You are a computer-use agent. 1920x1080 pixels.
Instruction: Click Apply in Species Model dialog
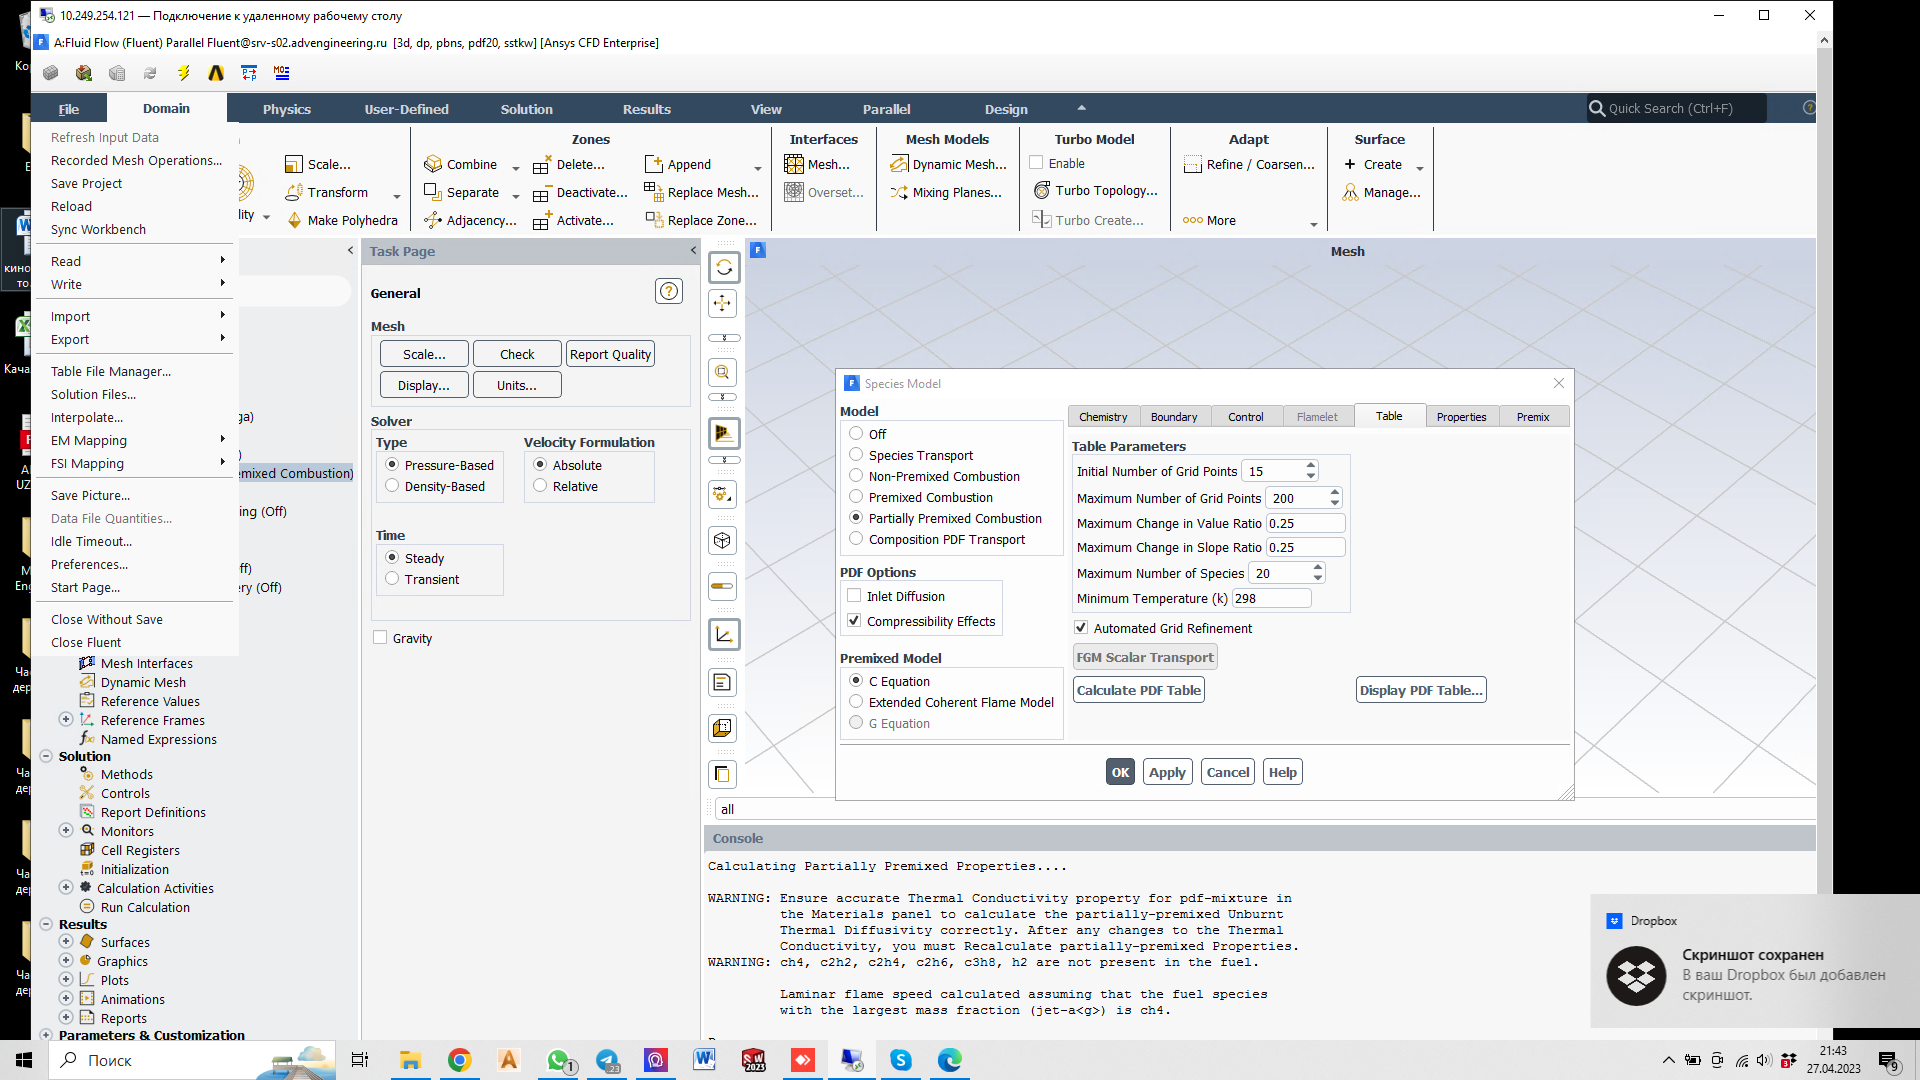pyautogui.click(x=1167, y=772)
